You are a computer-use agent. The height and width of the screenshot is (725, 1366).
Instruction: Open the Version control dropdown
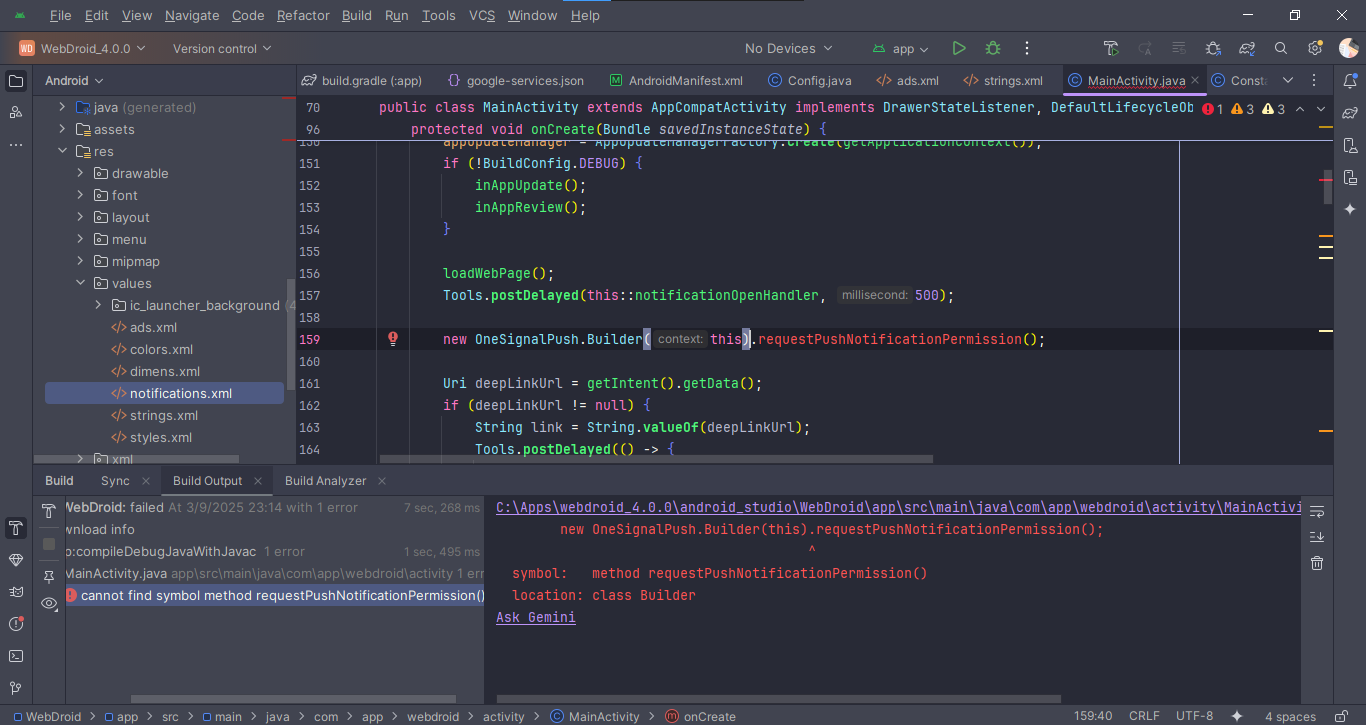tap(222, 48)
